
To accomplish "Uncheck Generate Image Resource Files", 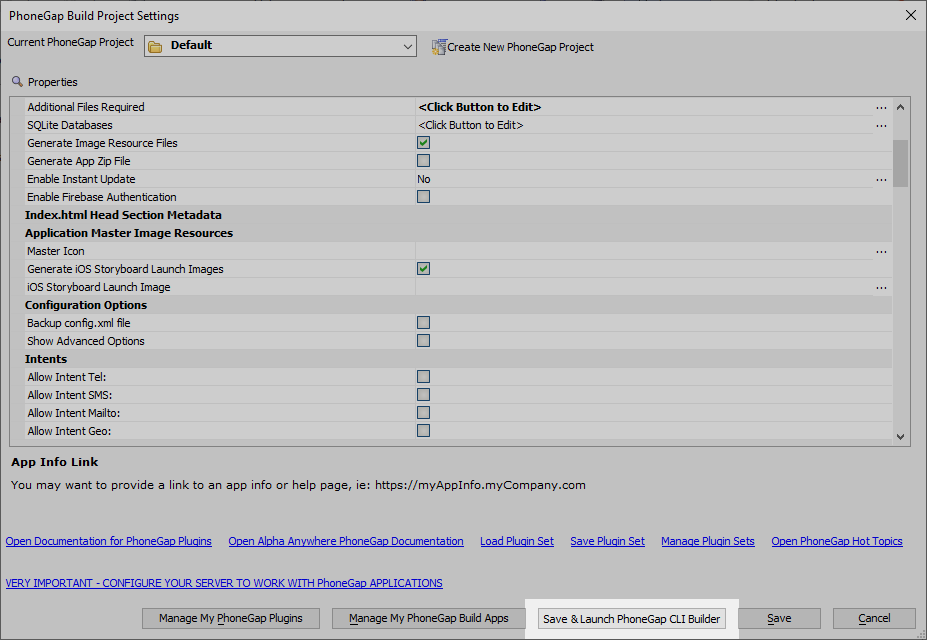I will pyautogui.click(x=423, y=142).
